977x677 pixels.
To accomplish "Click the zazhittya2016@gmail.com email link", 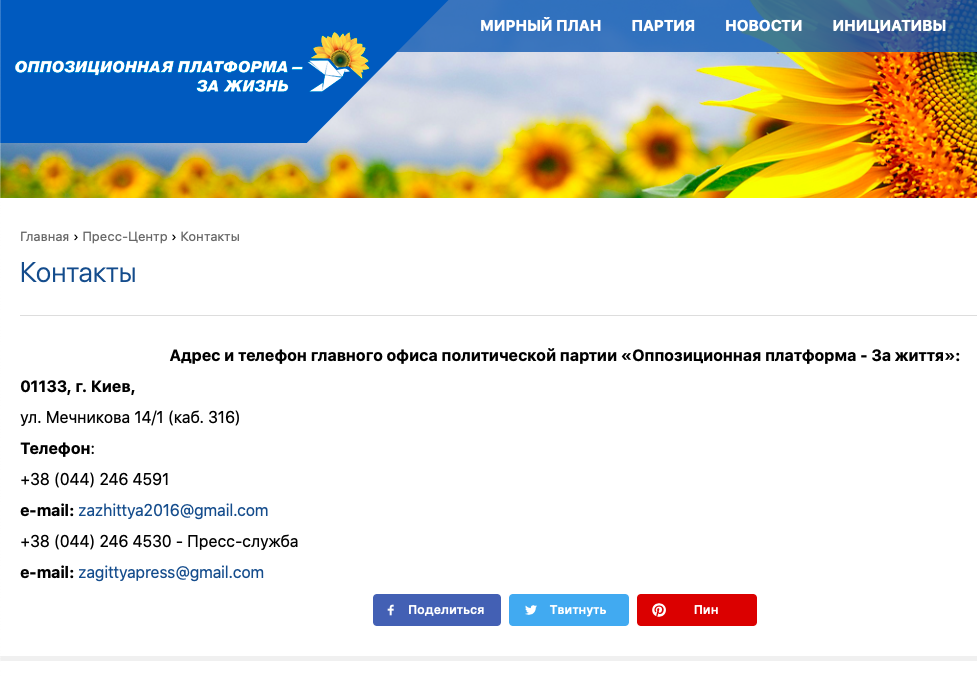I will pos(173,511).
